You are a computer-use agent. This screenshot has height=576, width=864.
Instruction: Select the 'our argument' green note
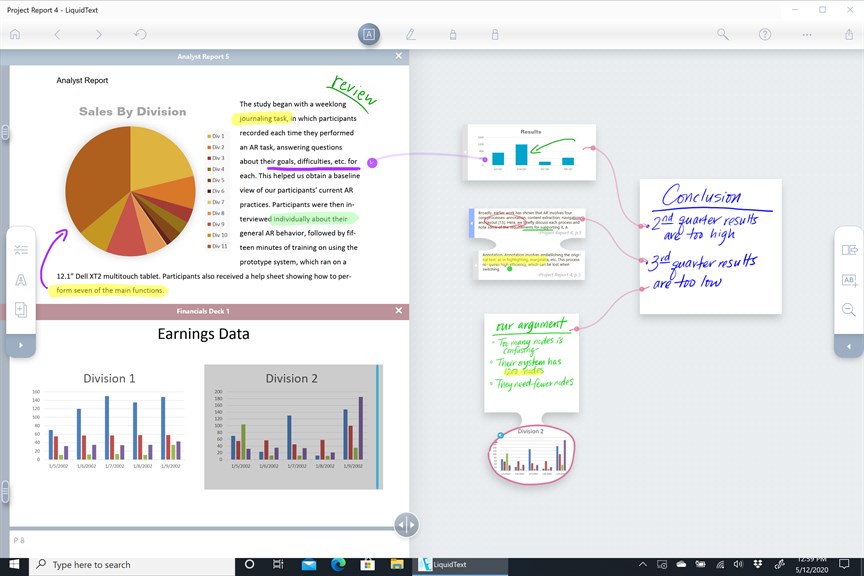click(x=531, y=363)
